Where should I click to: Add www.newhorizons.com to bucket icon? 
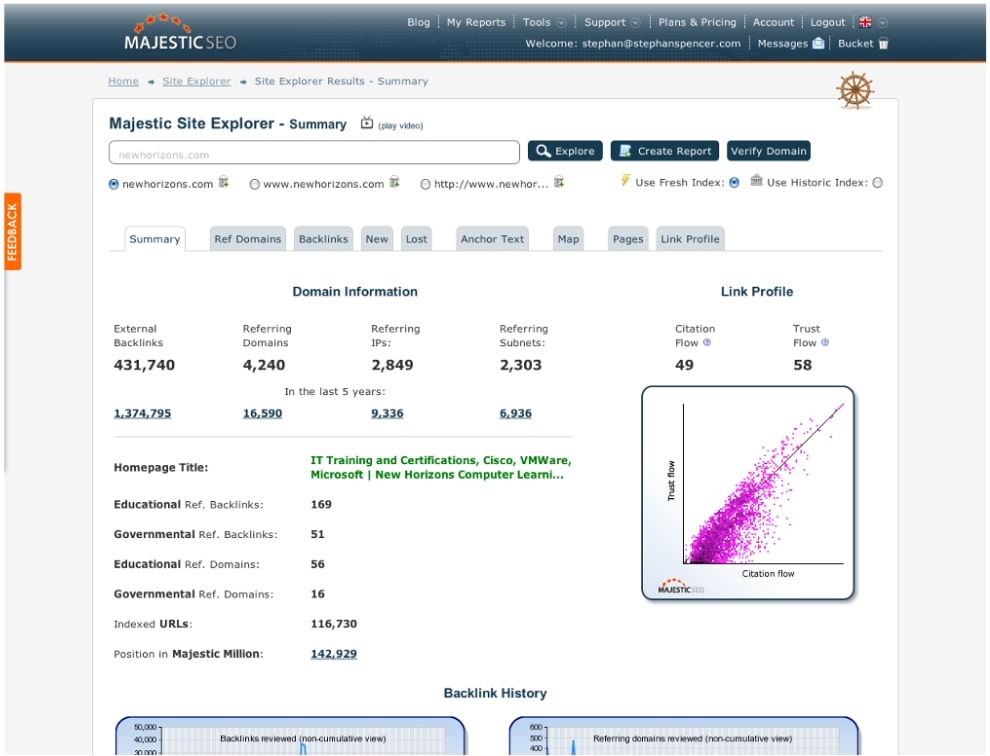(x=395, y=183)
